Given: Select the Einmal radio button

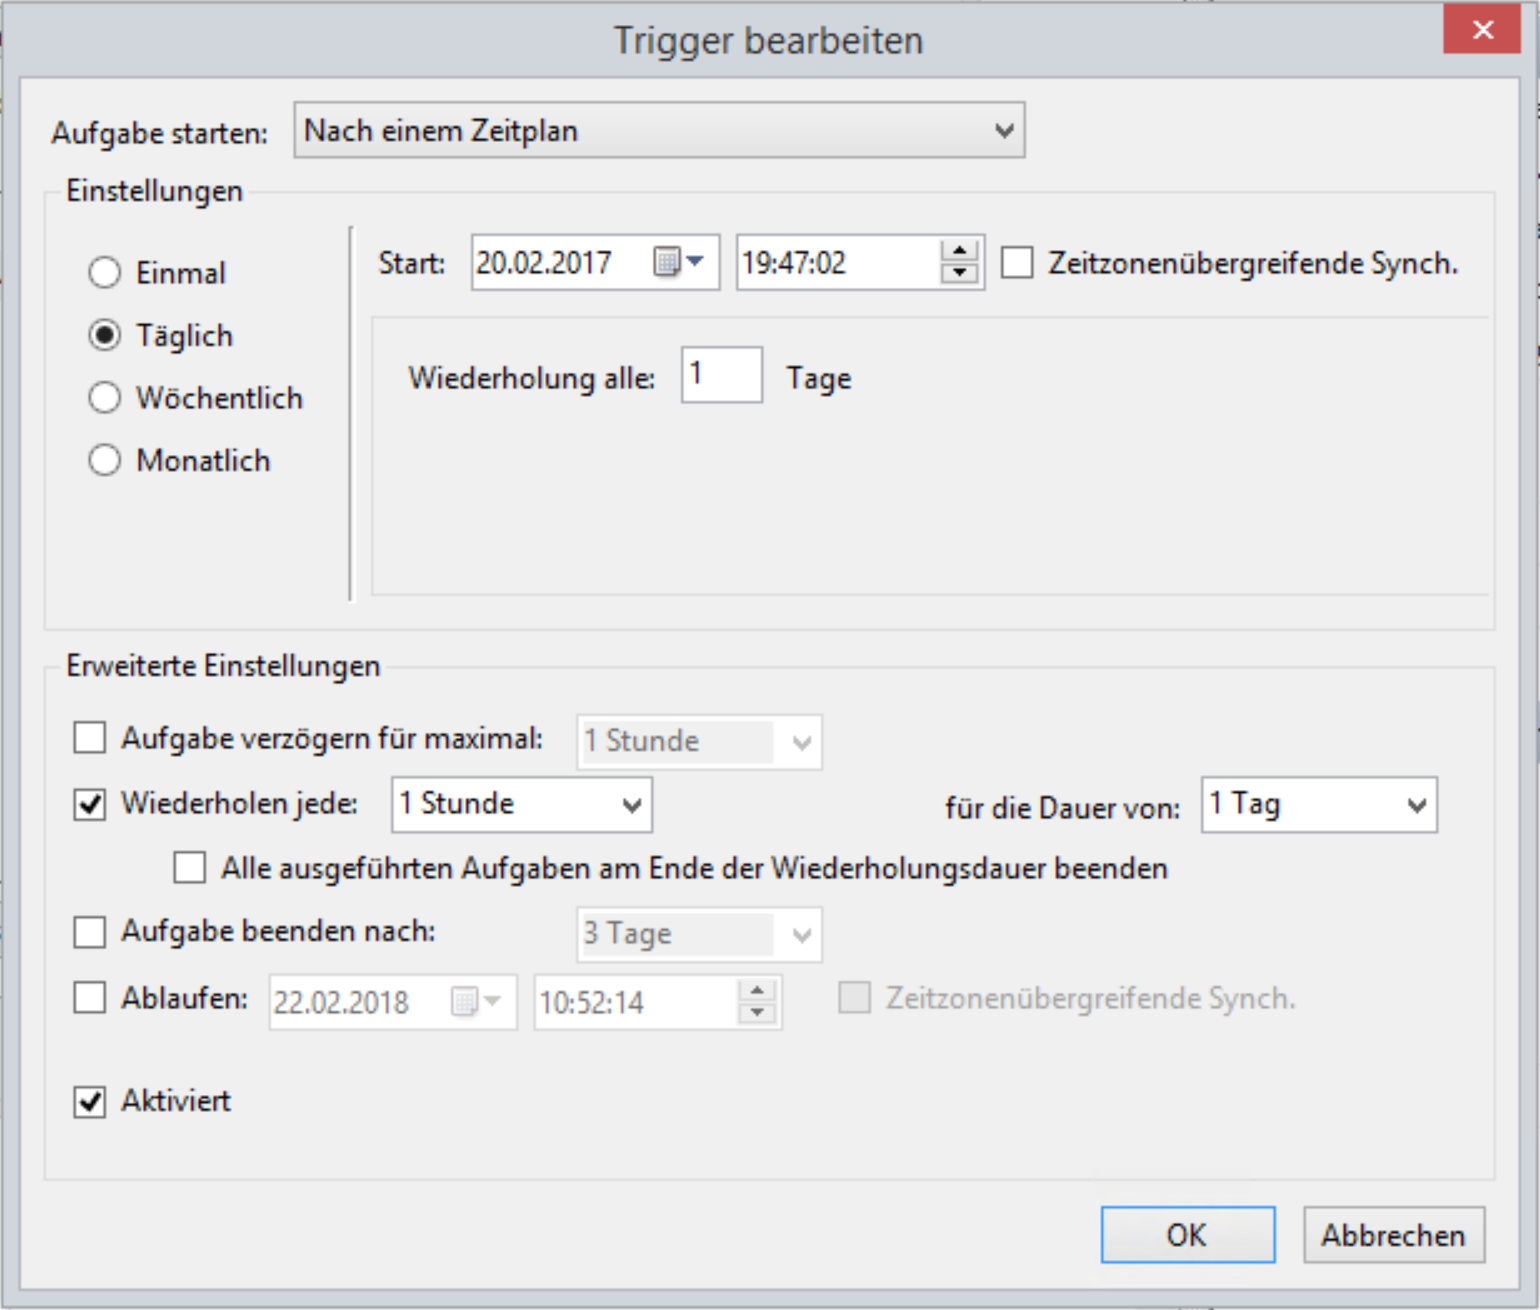Looking at the screenshot, I should [x=105, y=273].
